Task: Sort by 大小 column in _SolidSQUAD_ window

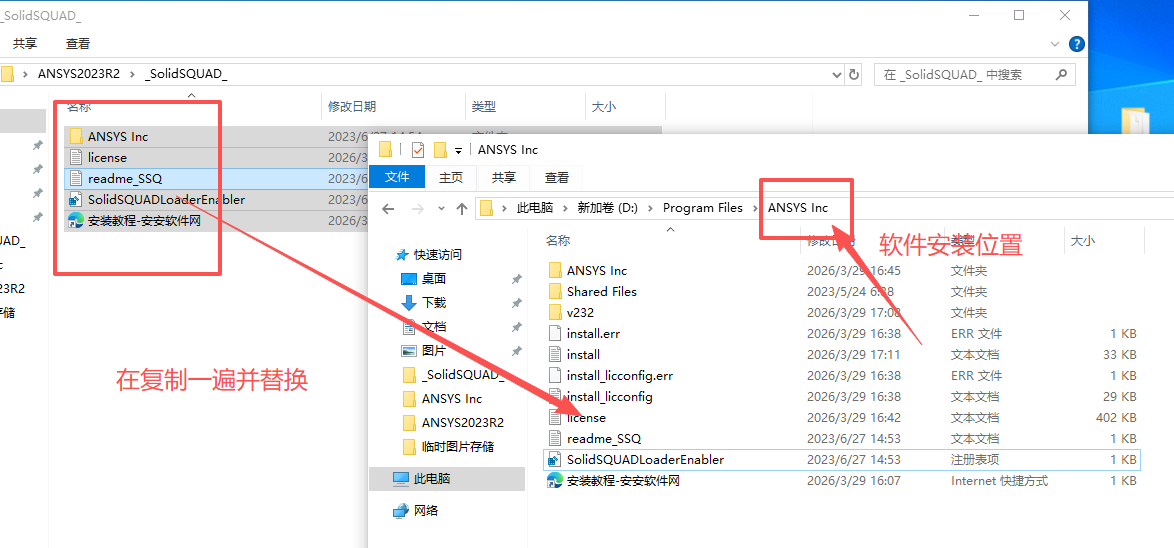Action: pos(603,107)
